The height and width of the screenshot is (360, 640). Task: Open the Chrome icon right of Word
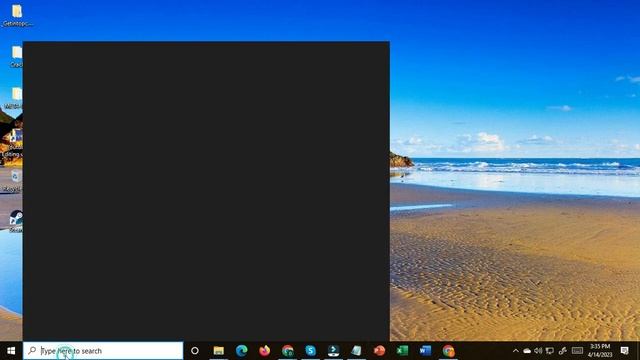[448, 351]
